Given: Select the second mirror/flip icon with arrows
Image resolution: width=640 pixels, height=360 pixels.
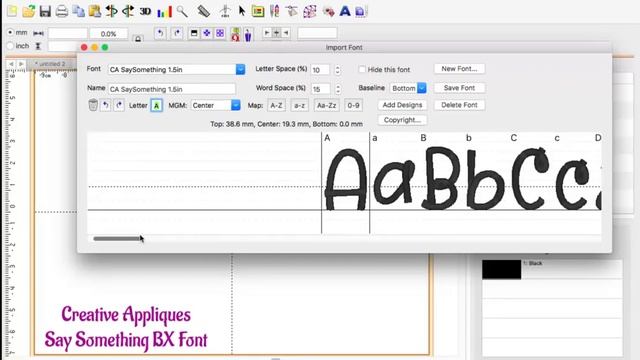Looking at the screenshot, I should pos(128,11).
